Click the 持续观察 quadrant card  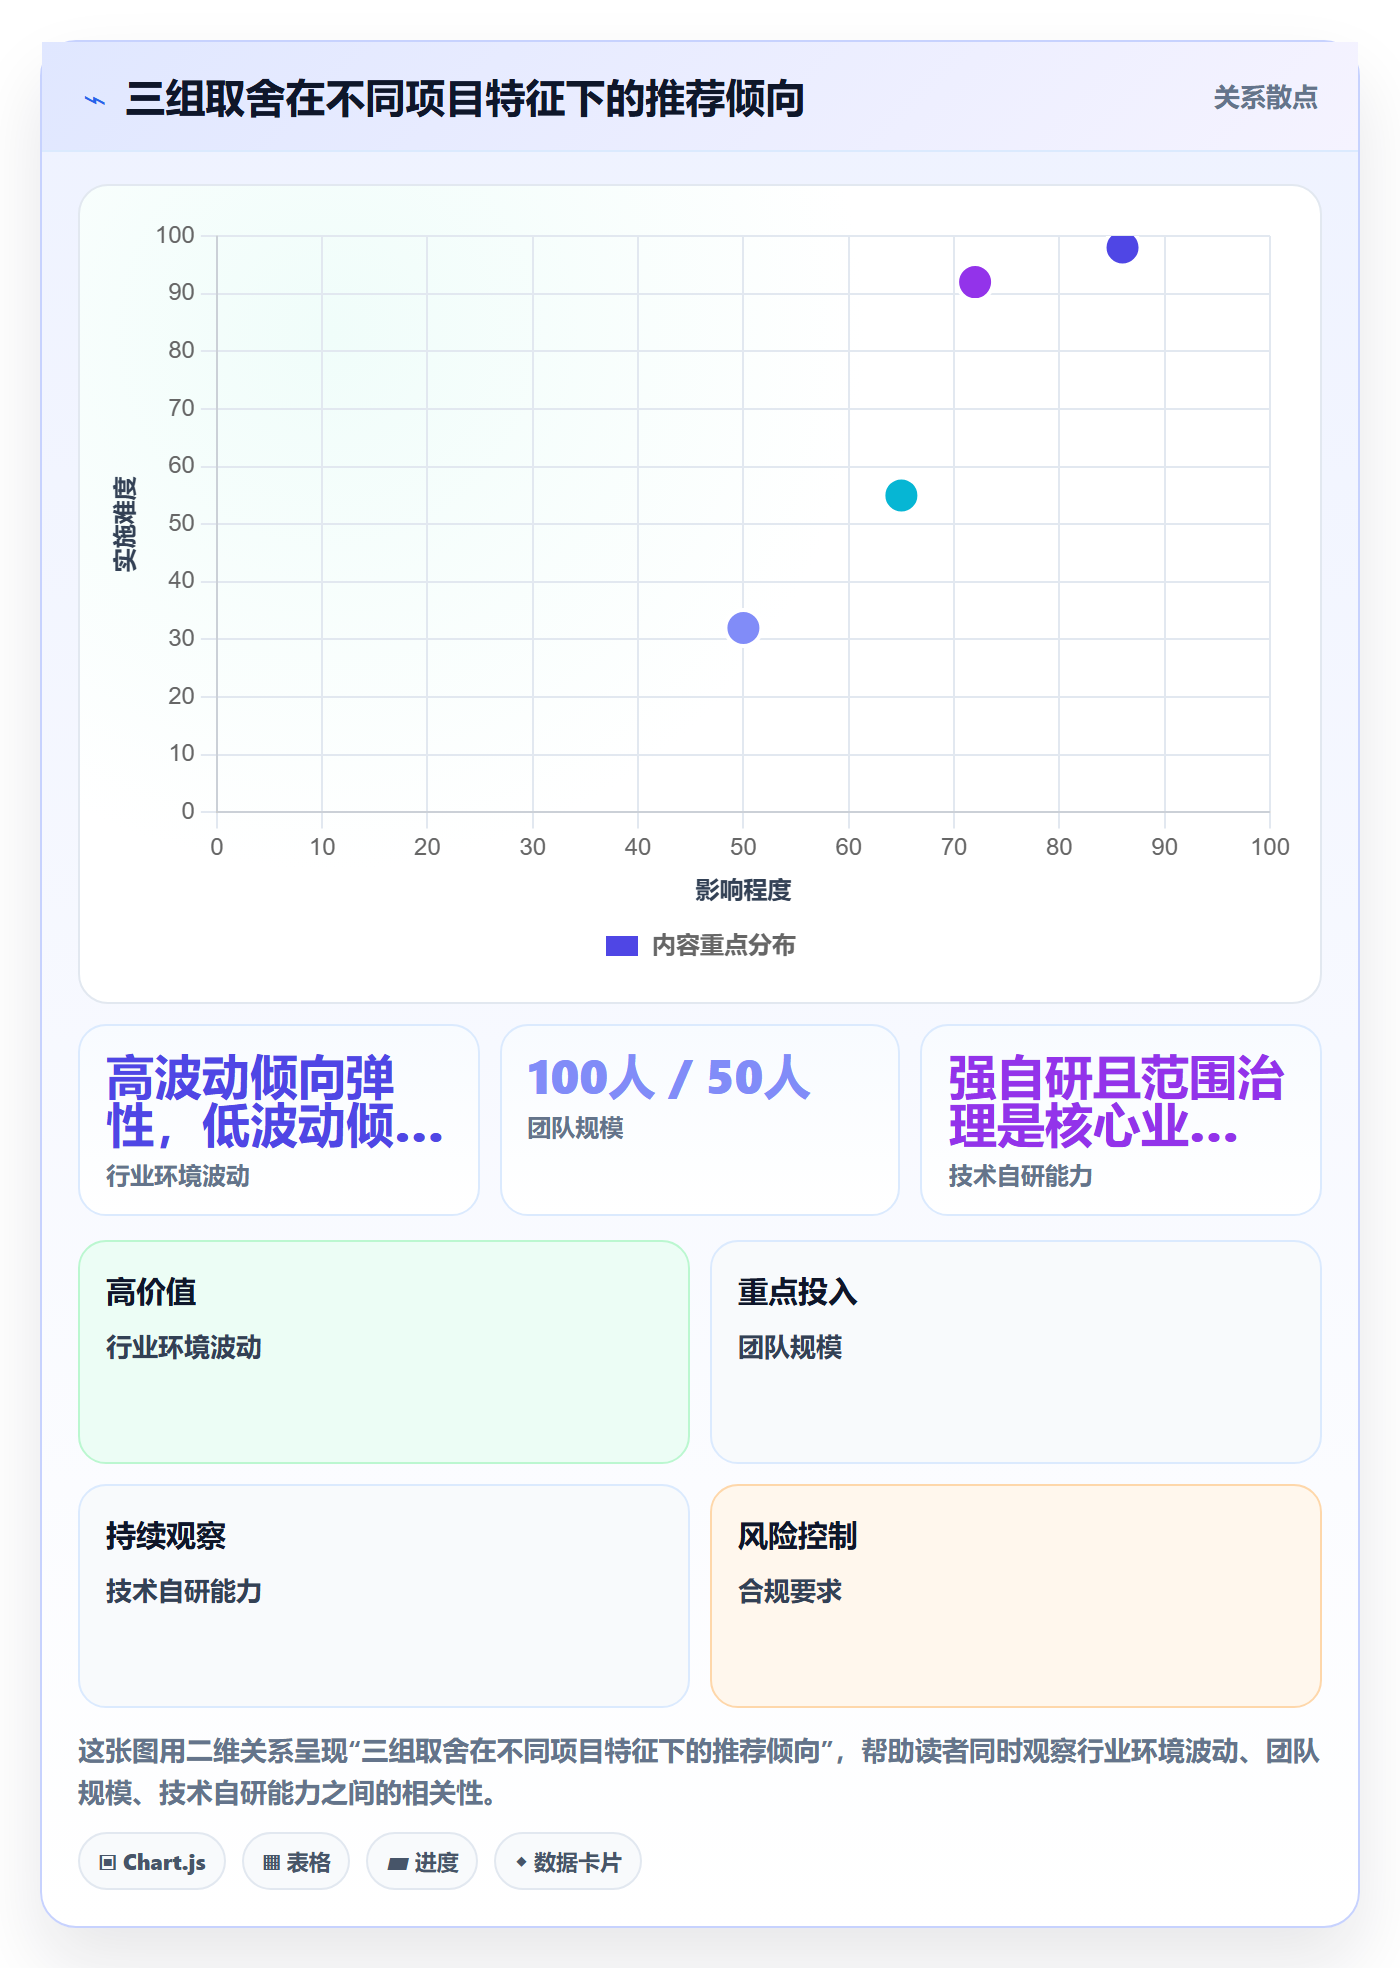384,1596
